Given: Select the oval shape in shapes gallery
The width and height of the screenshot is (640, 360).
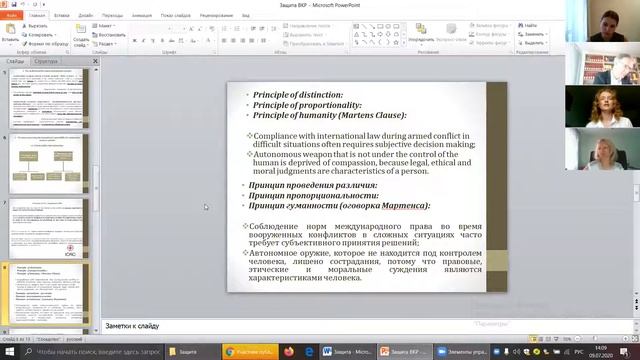Looking at the screenshot, I should tap(388, 26).
